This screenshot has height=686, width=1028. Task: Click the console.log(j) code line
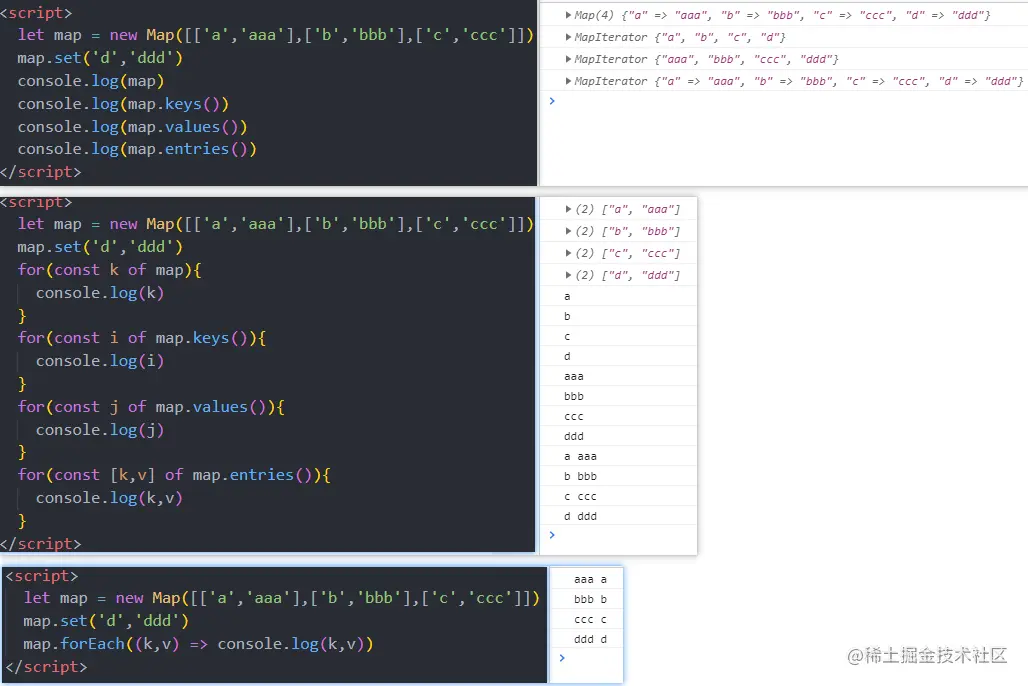click(x=100, y=430)
